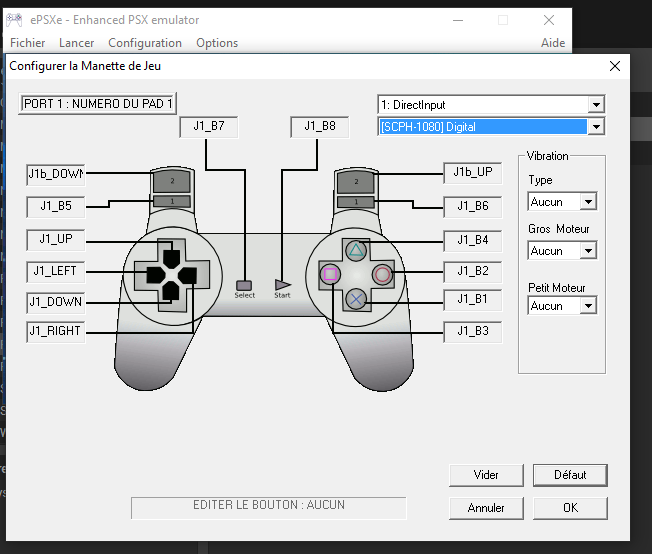Edit the J1b_UP R2 mapping field
Screen dimensions: 652x554
click(x=473, y=173)
